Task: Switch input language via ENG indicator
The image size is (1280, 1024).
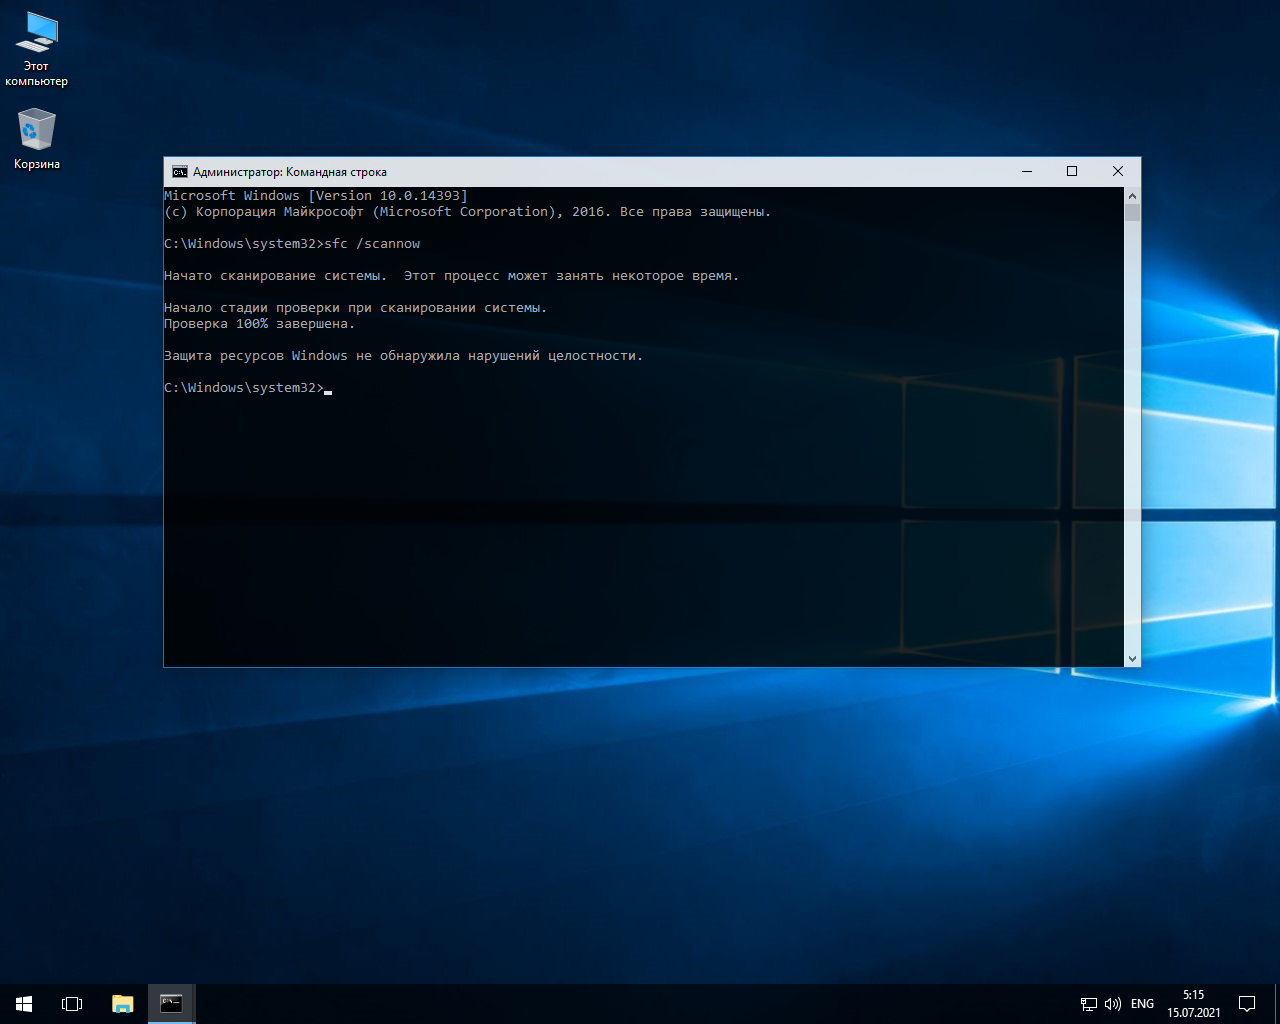Action: [x=1142, y=1004]
